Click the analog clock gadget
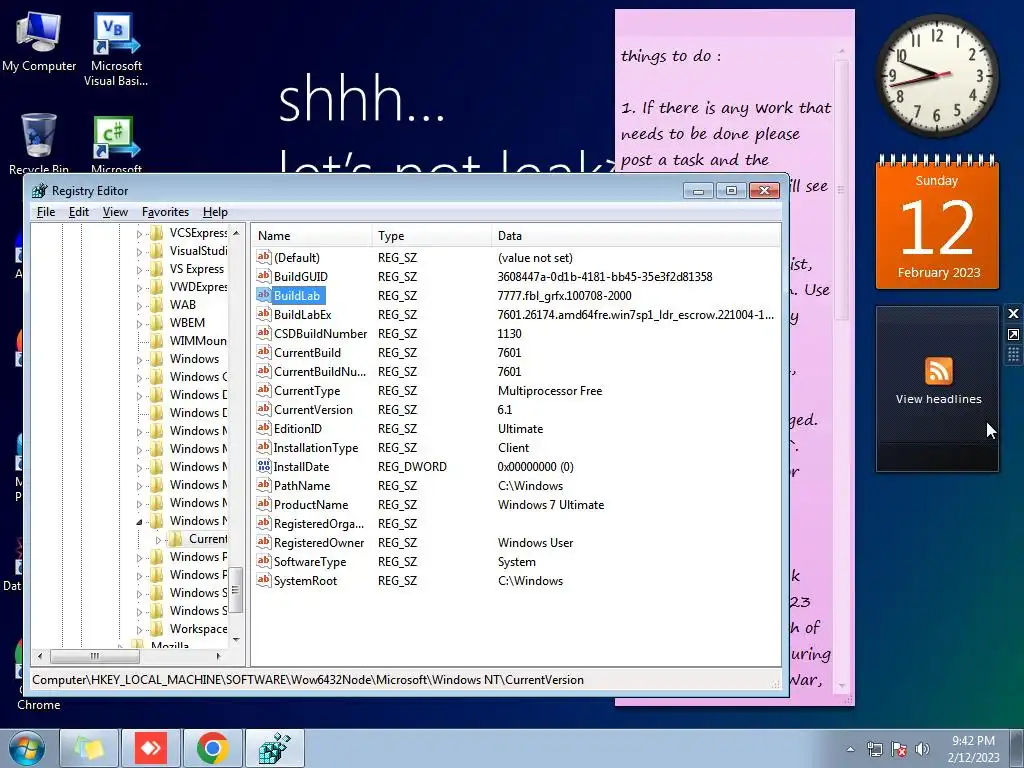The height and width of the screenshot is (768, 1024). tap(937, 76)
